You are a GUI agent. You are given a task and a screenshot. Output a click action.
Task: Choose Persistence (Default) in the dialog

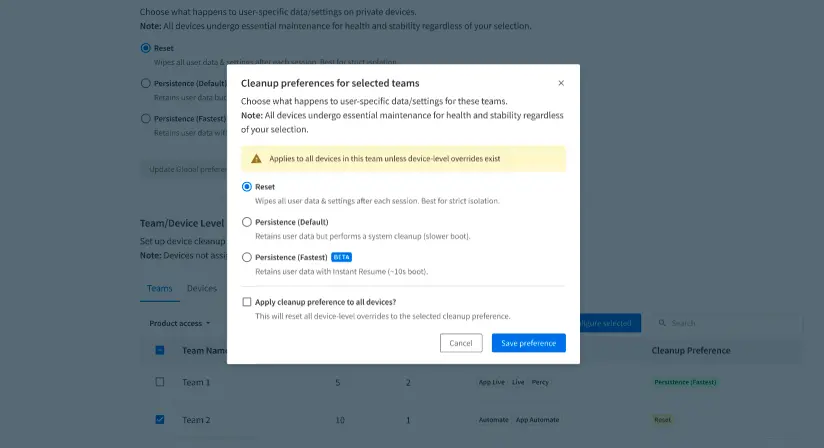pos(247,222)
